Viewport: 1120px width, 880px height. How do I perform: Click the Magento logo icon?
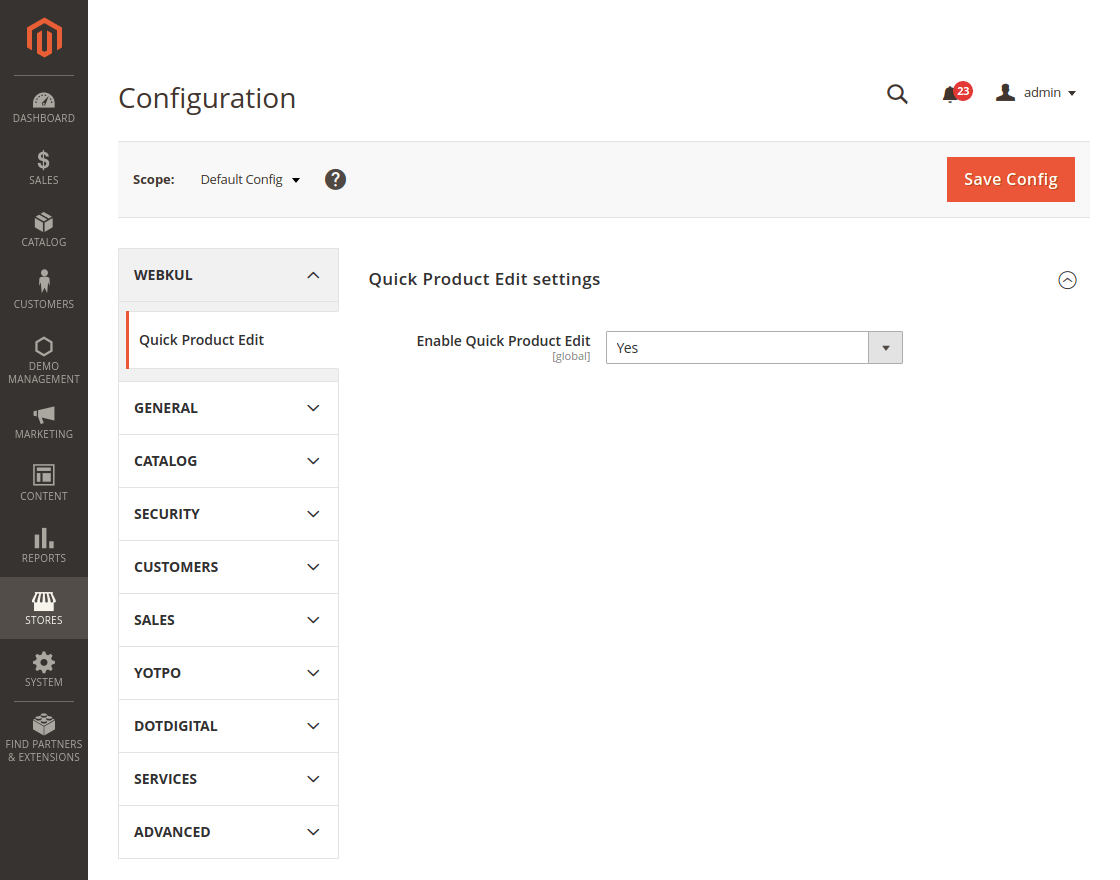click(x=44, y=37)
